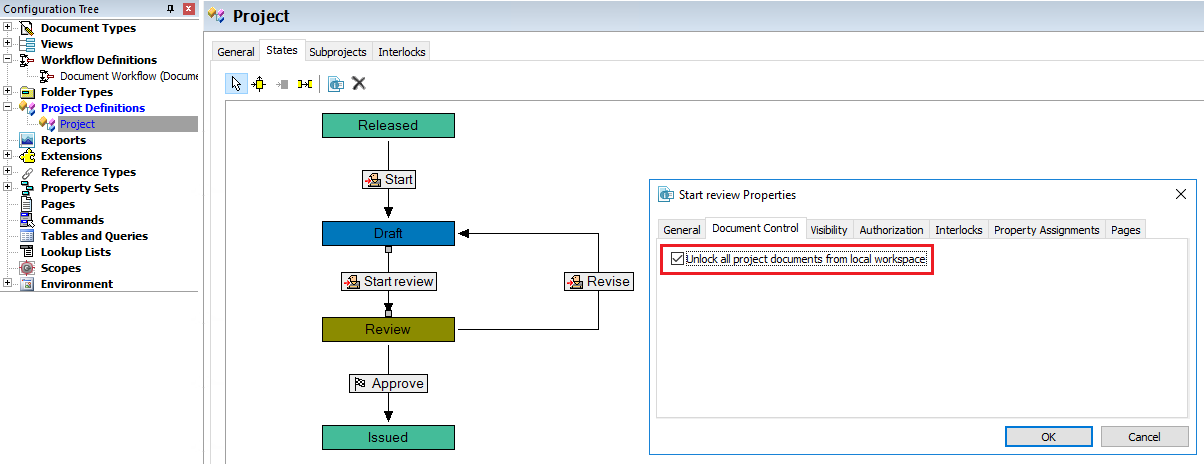The image size is (1204, 464).
Task: Click the Project Definitions icon in tree
Action: pyautogui.click(x=27, y=108)
